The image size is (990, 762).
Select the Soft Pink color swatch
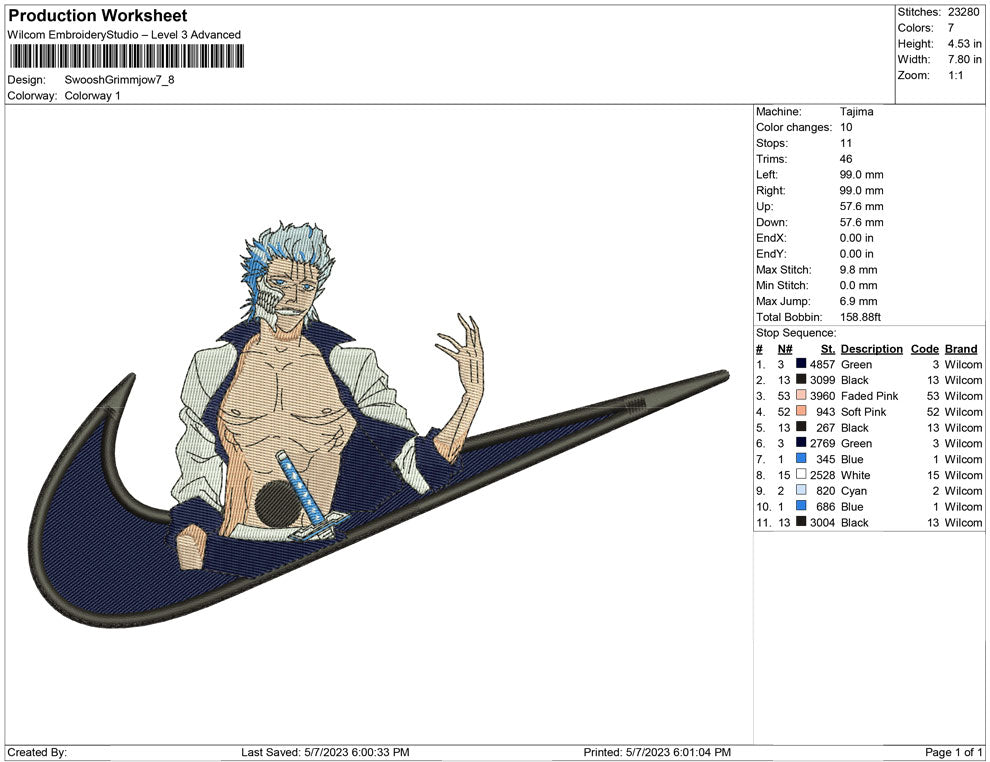click(x=801, y=411)
